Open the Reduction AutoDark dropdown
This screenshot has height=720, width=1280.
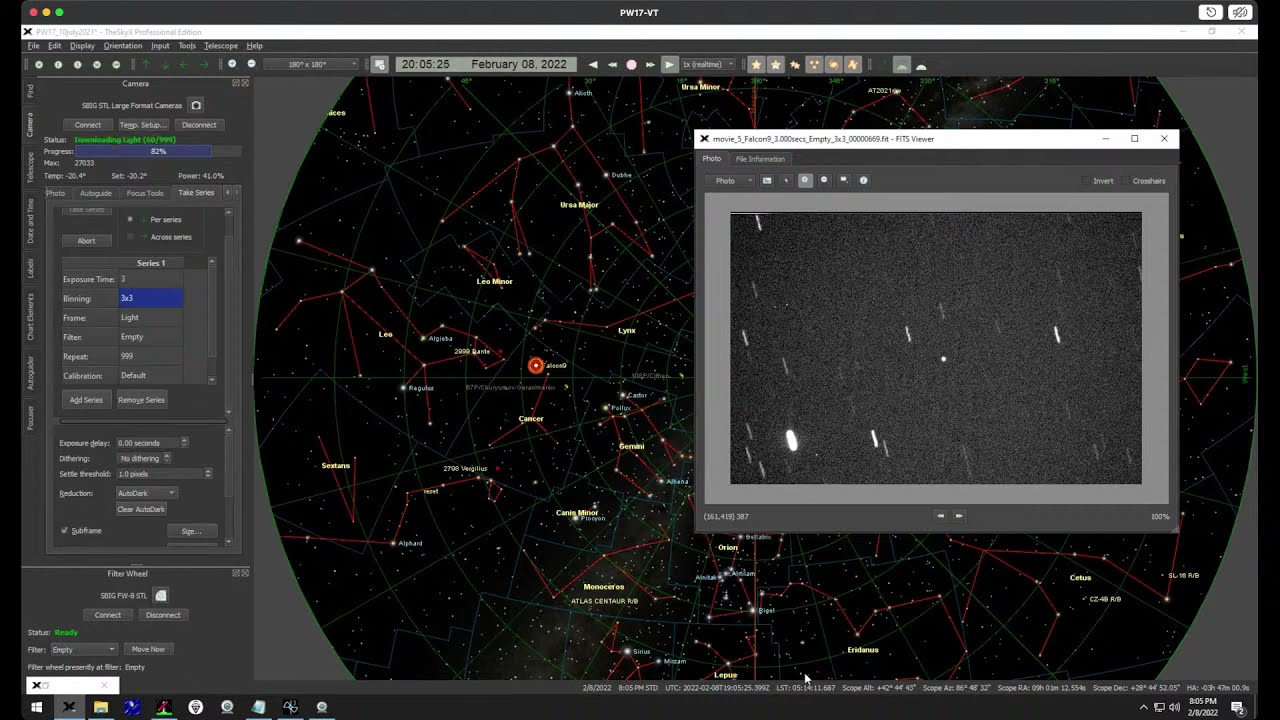point(147,493)
